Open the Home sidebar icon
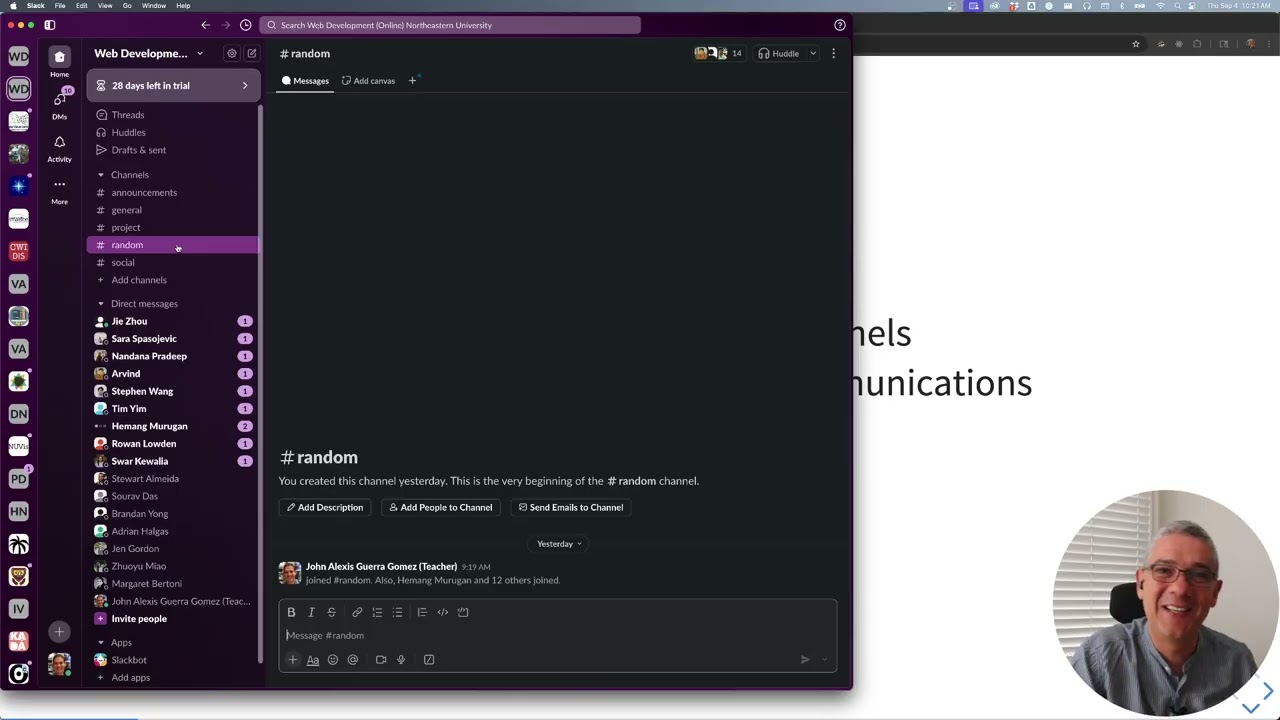This screenshot has height=720, width=1280. (x=59, y=57)
